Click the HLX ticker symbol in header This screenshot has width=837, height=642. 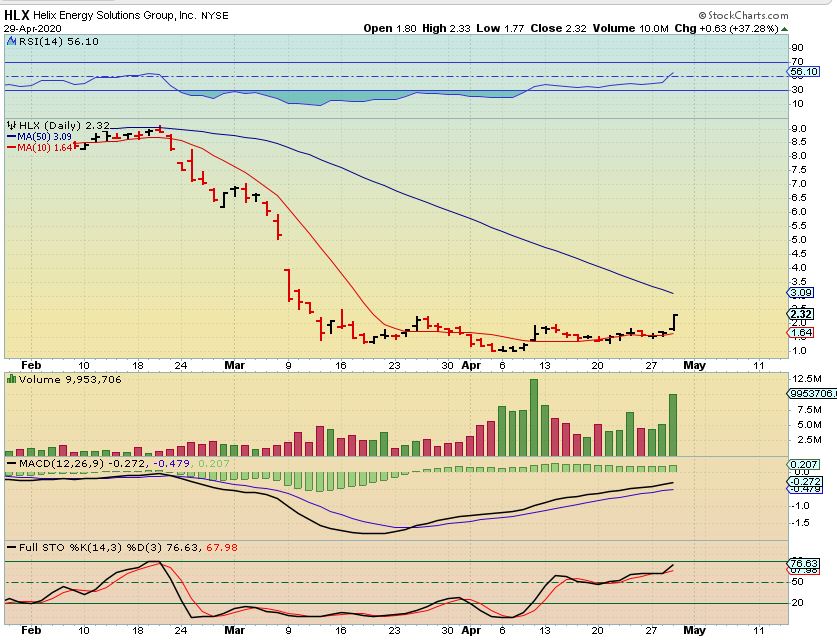pos(17,15)
